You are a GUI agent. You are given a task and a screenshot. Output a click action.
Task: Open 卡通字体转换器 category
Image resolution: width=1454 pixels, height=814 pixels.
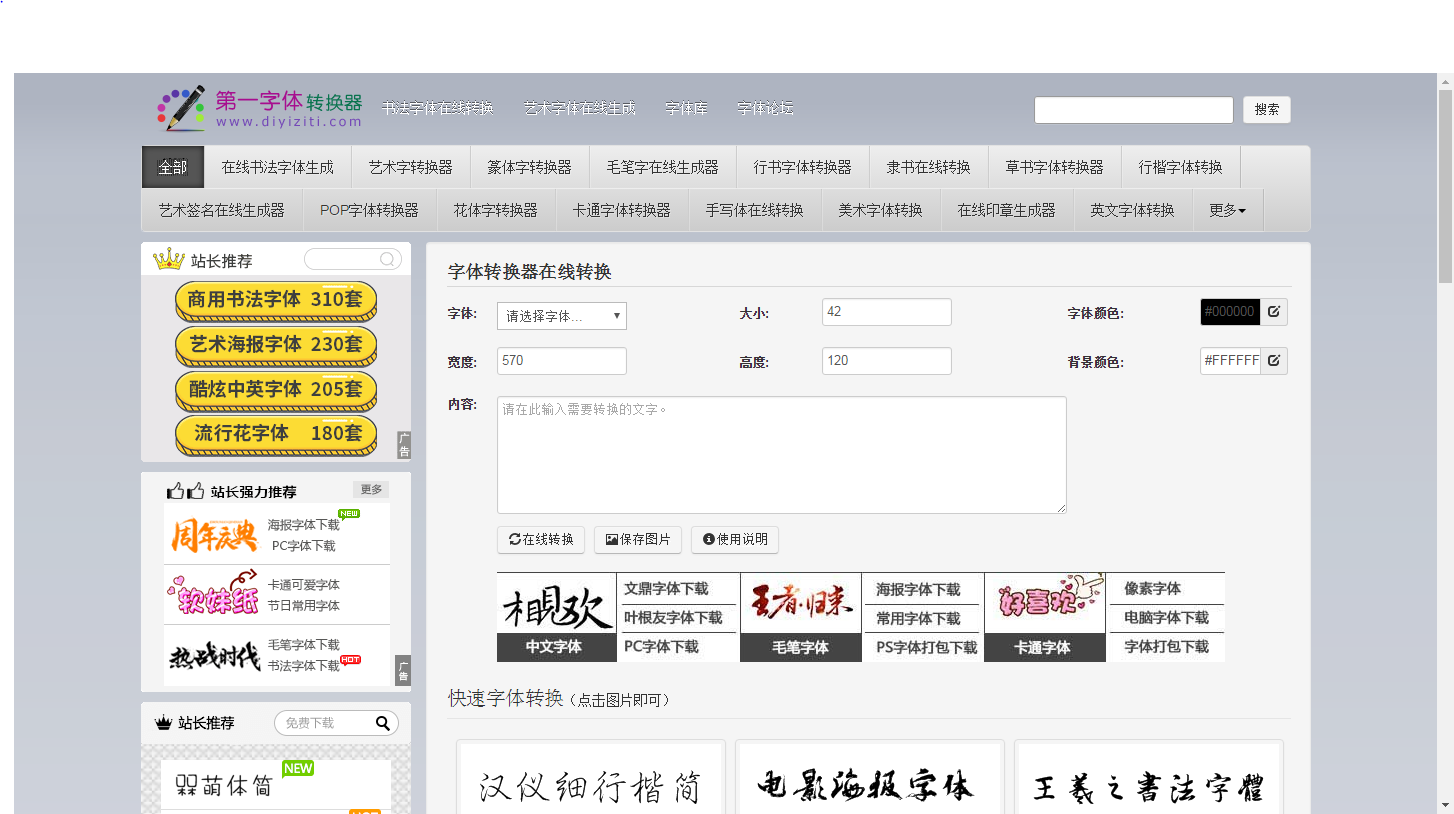pyautogui.click(x=622, y=211)
